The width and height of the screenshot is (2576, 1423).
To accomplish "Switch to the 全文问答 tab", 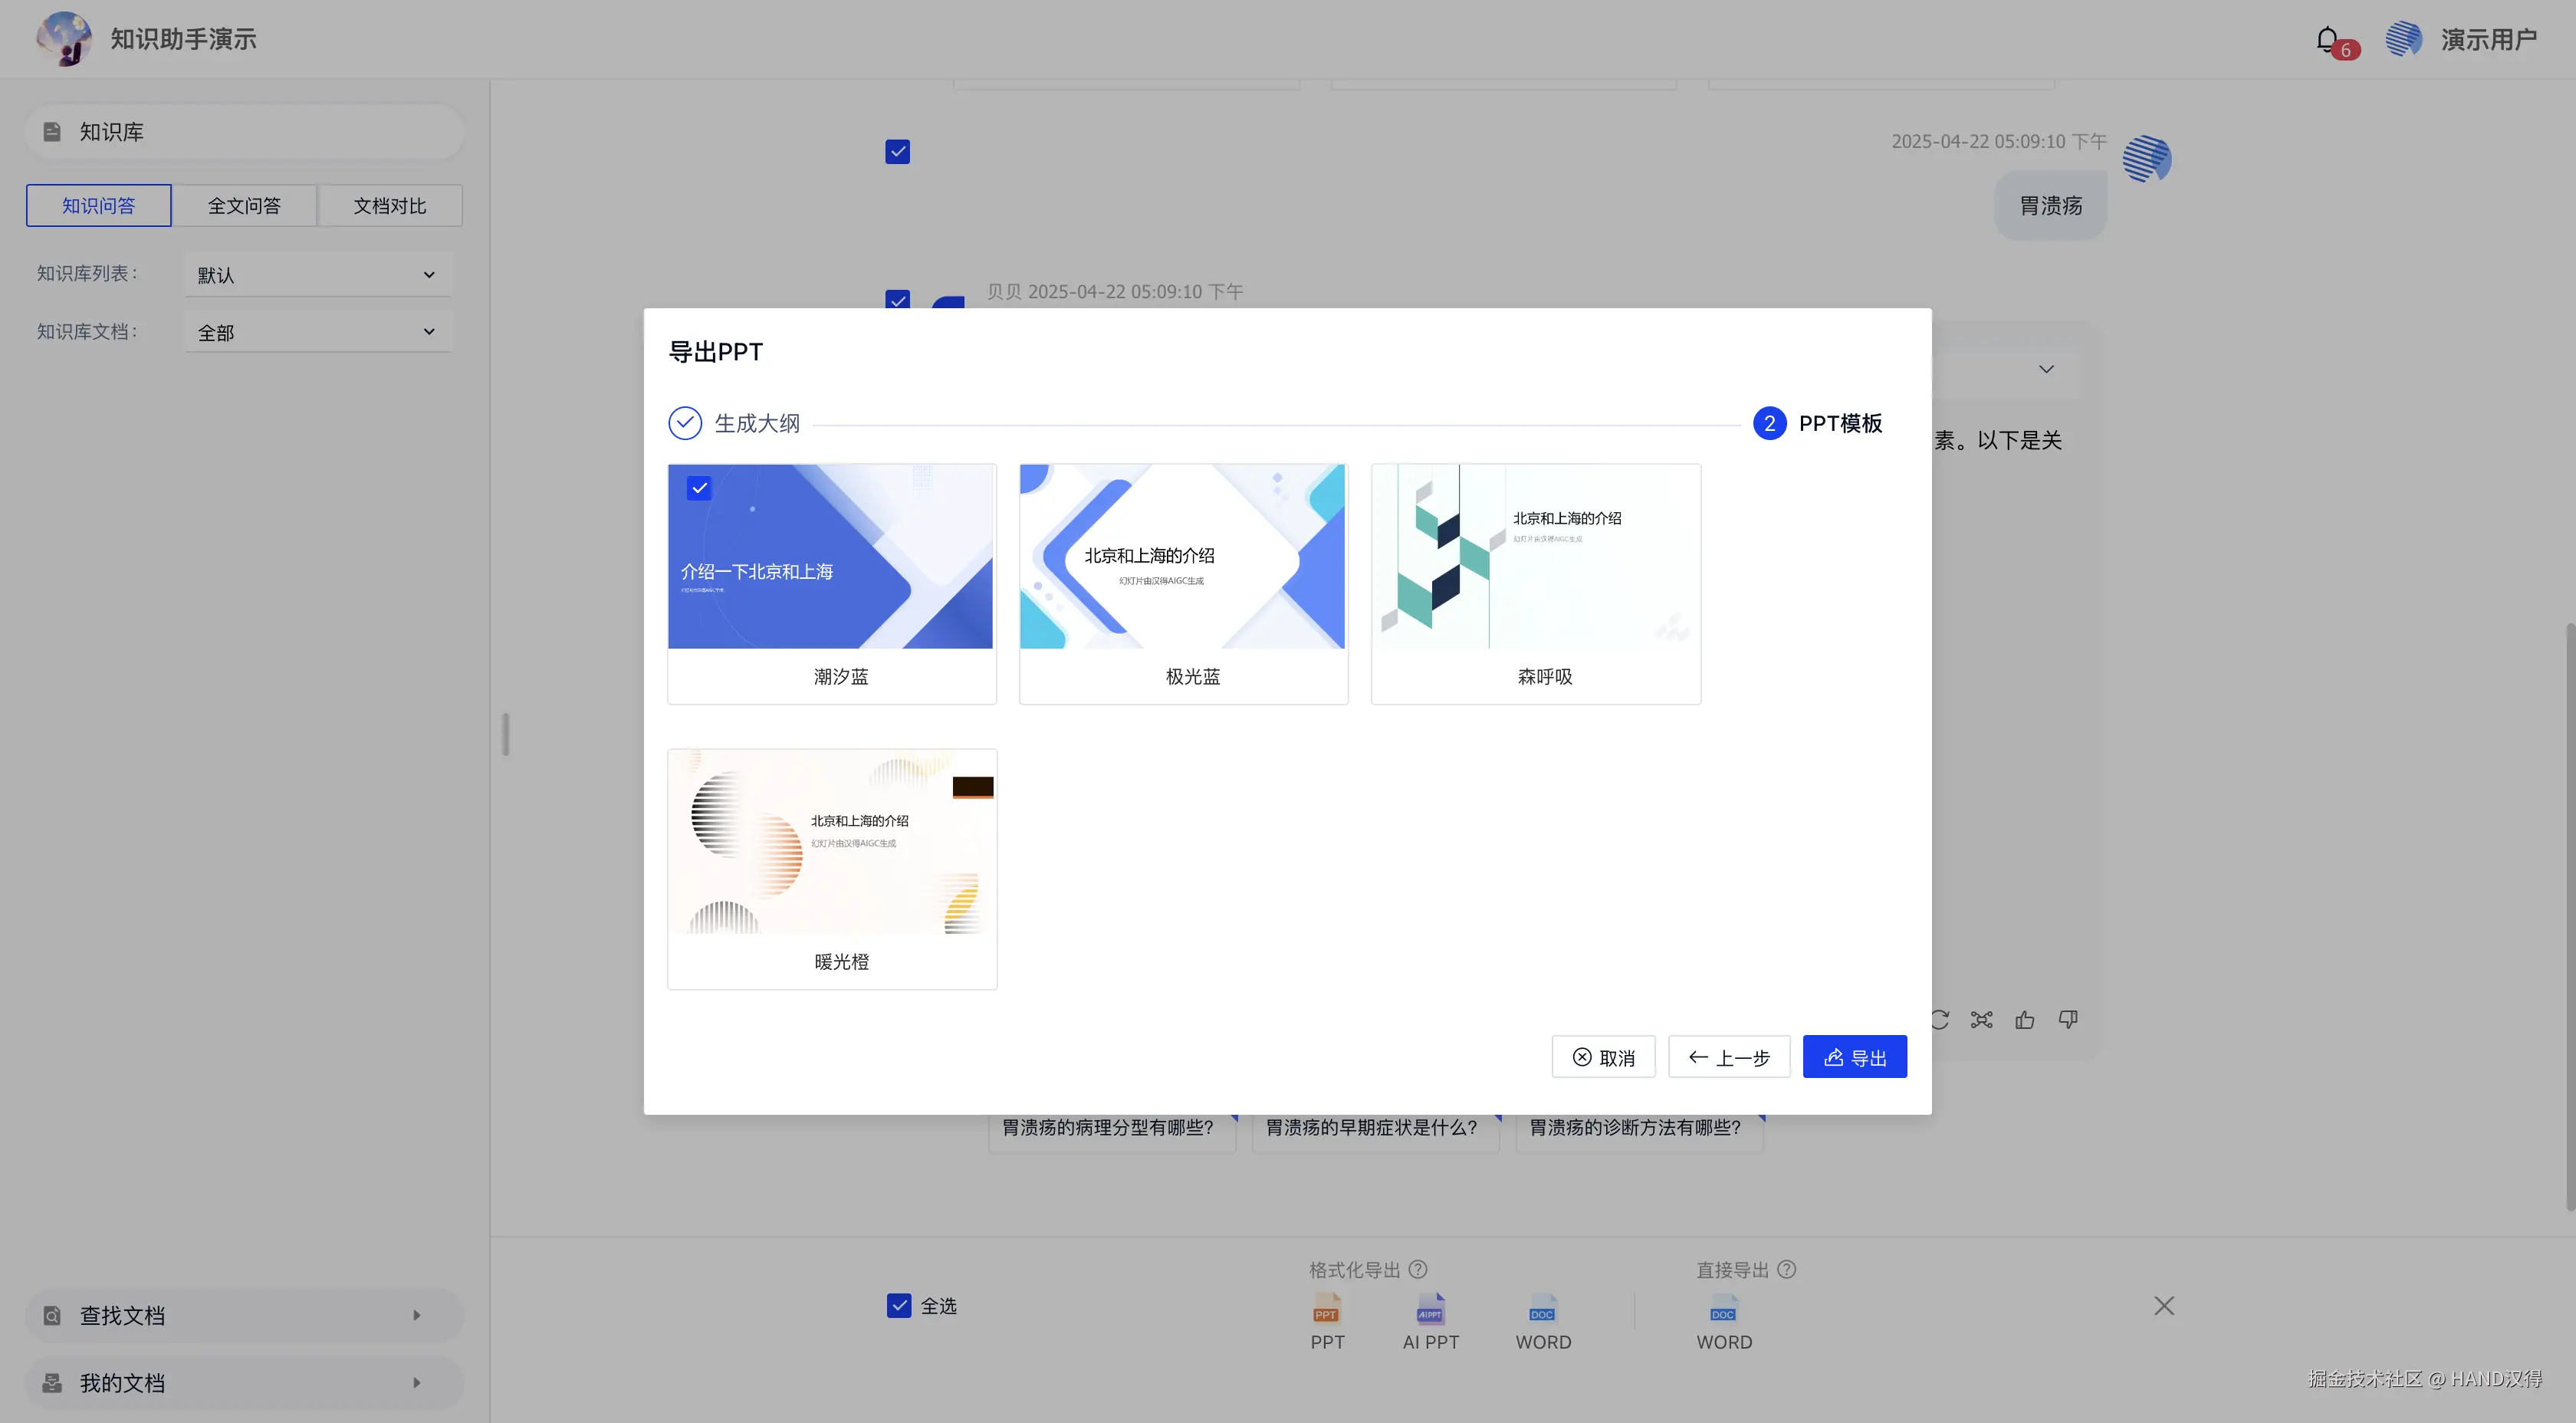I will (244, 206).
